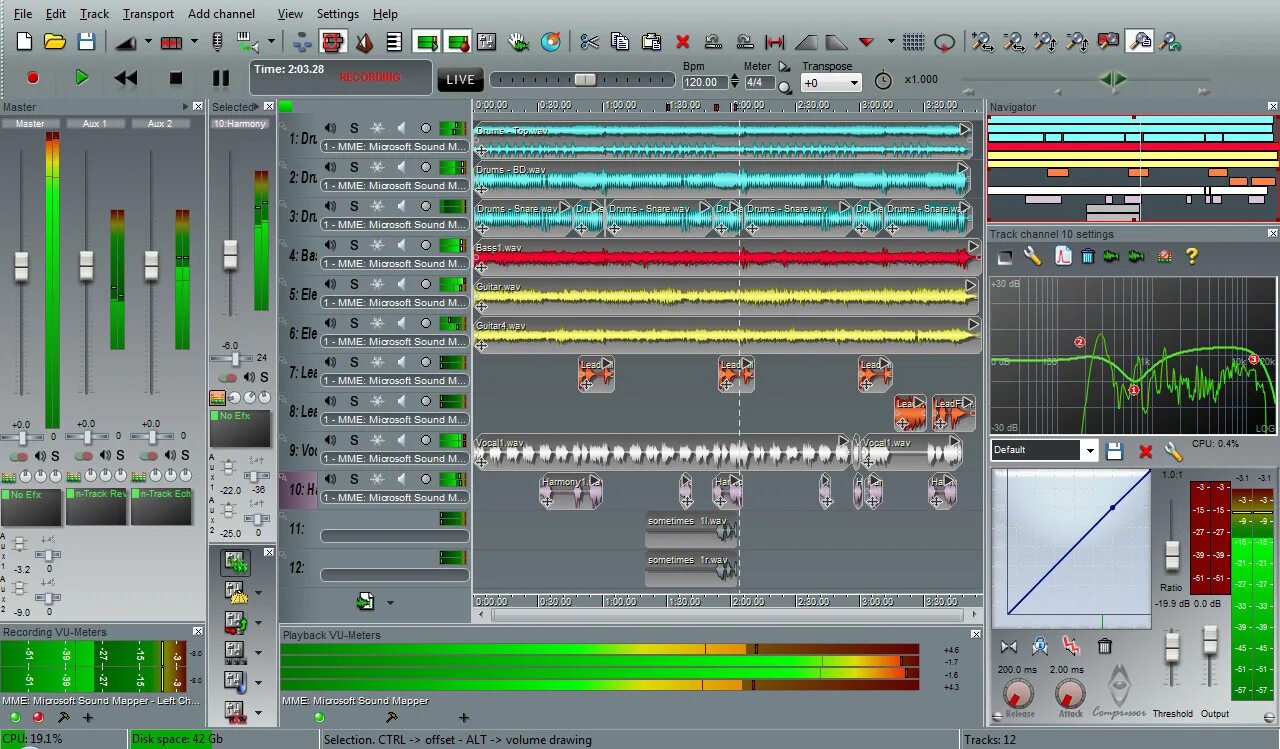1280x749 pixels.
Task: Delete the selection with the red X
Action: click(x=683, y=42)
